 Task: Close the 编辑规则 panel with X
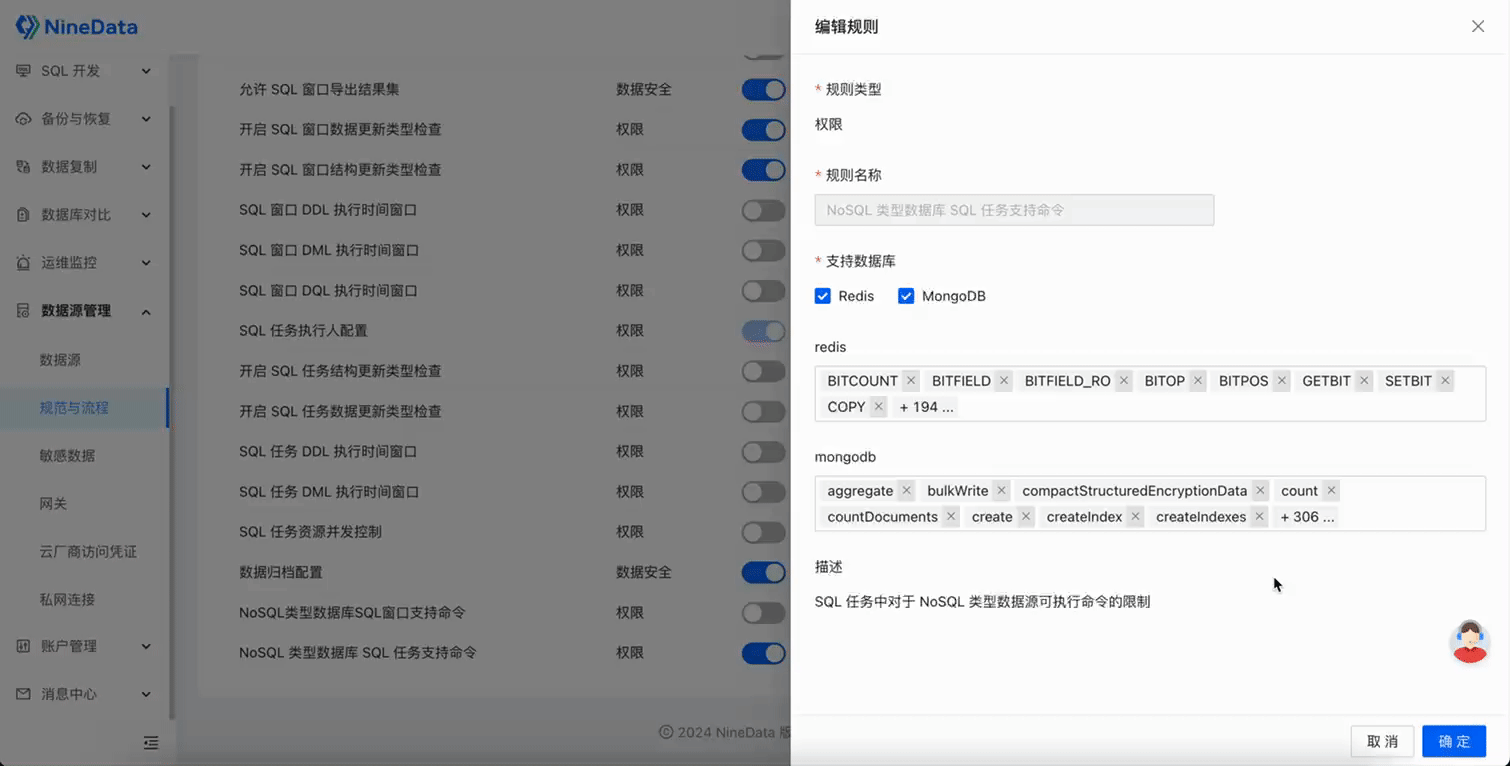[x=1477, y=26]
